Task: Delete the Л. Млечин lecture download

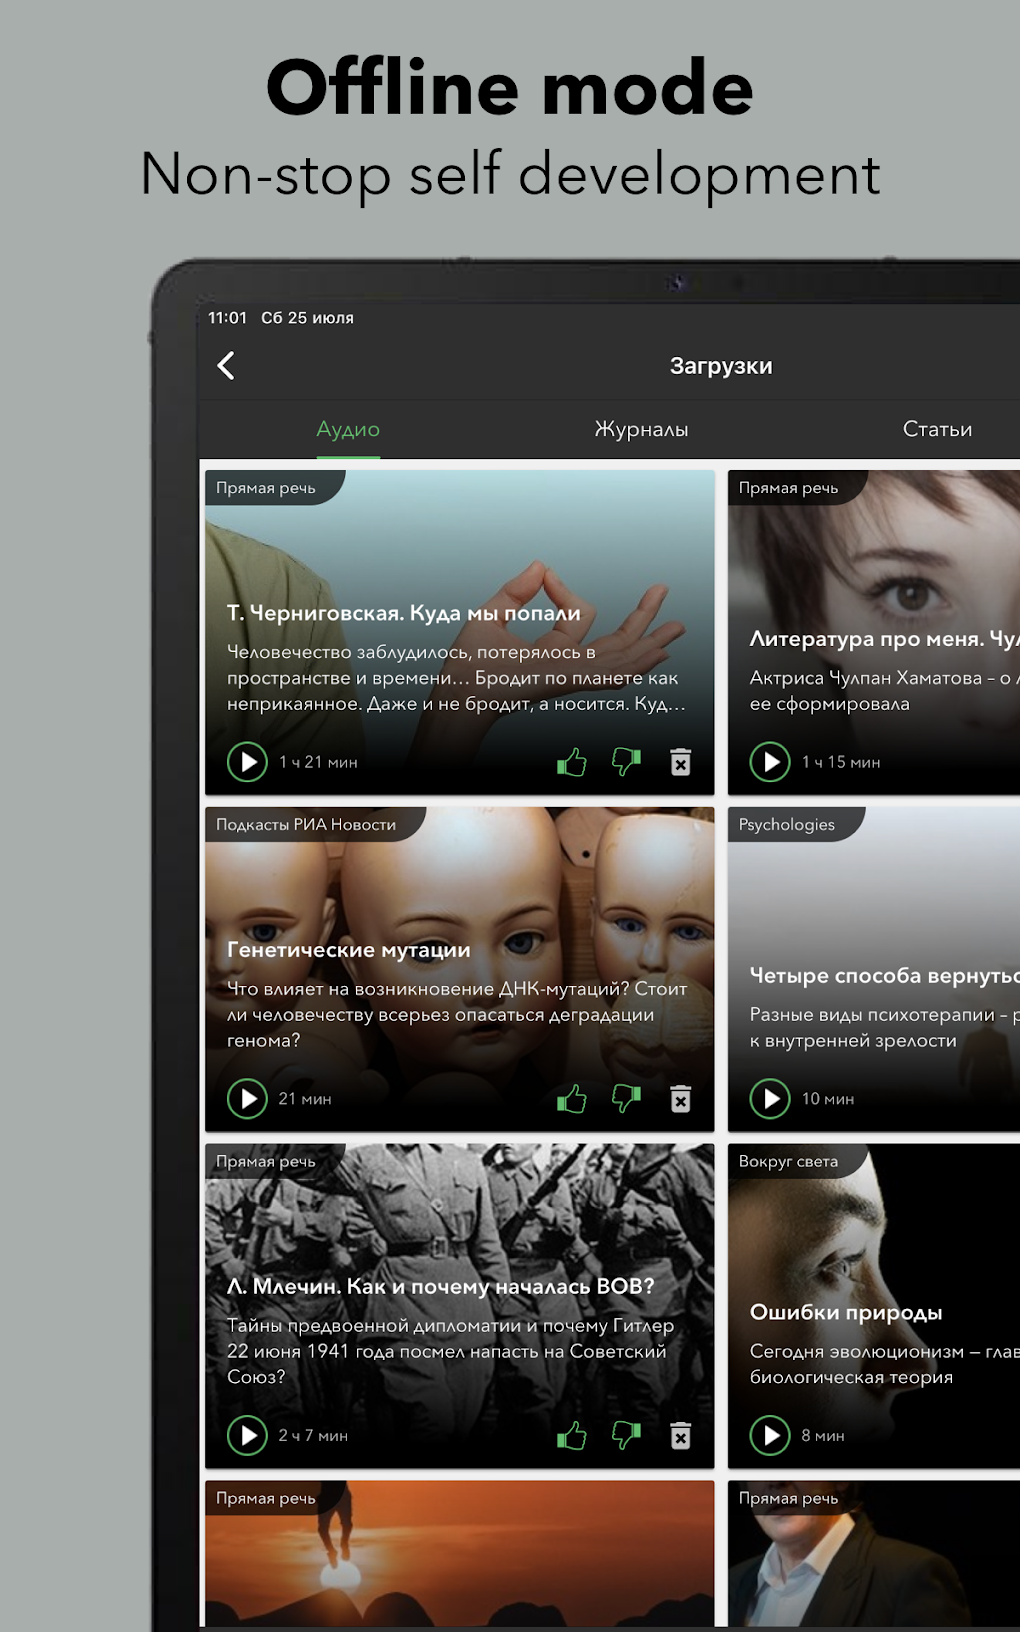Action: [x=681, y=1436]
